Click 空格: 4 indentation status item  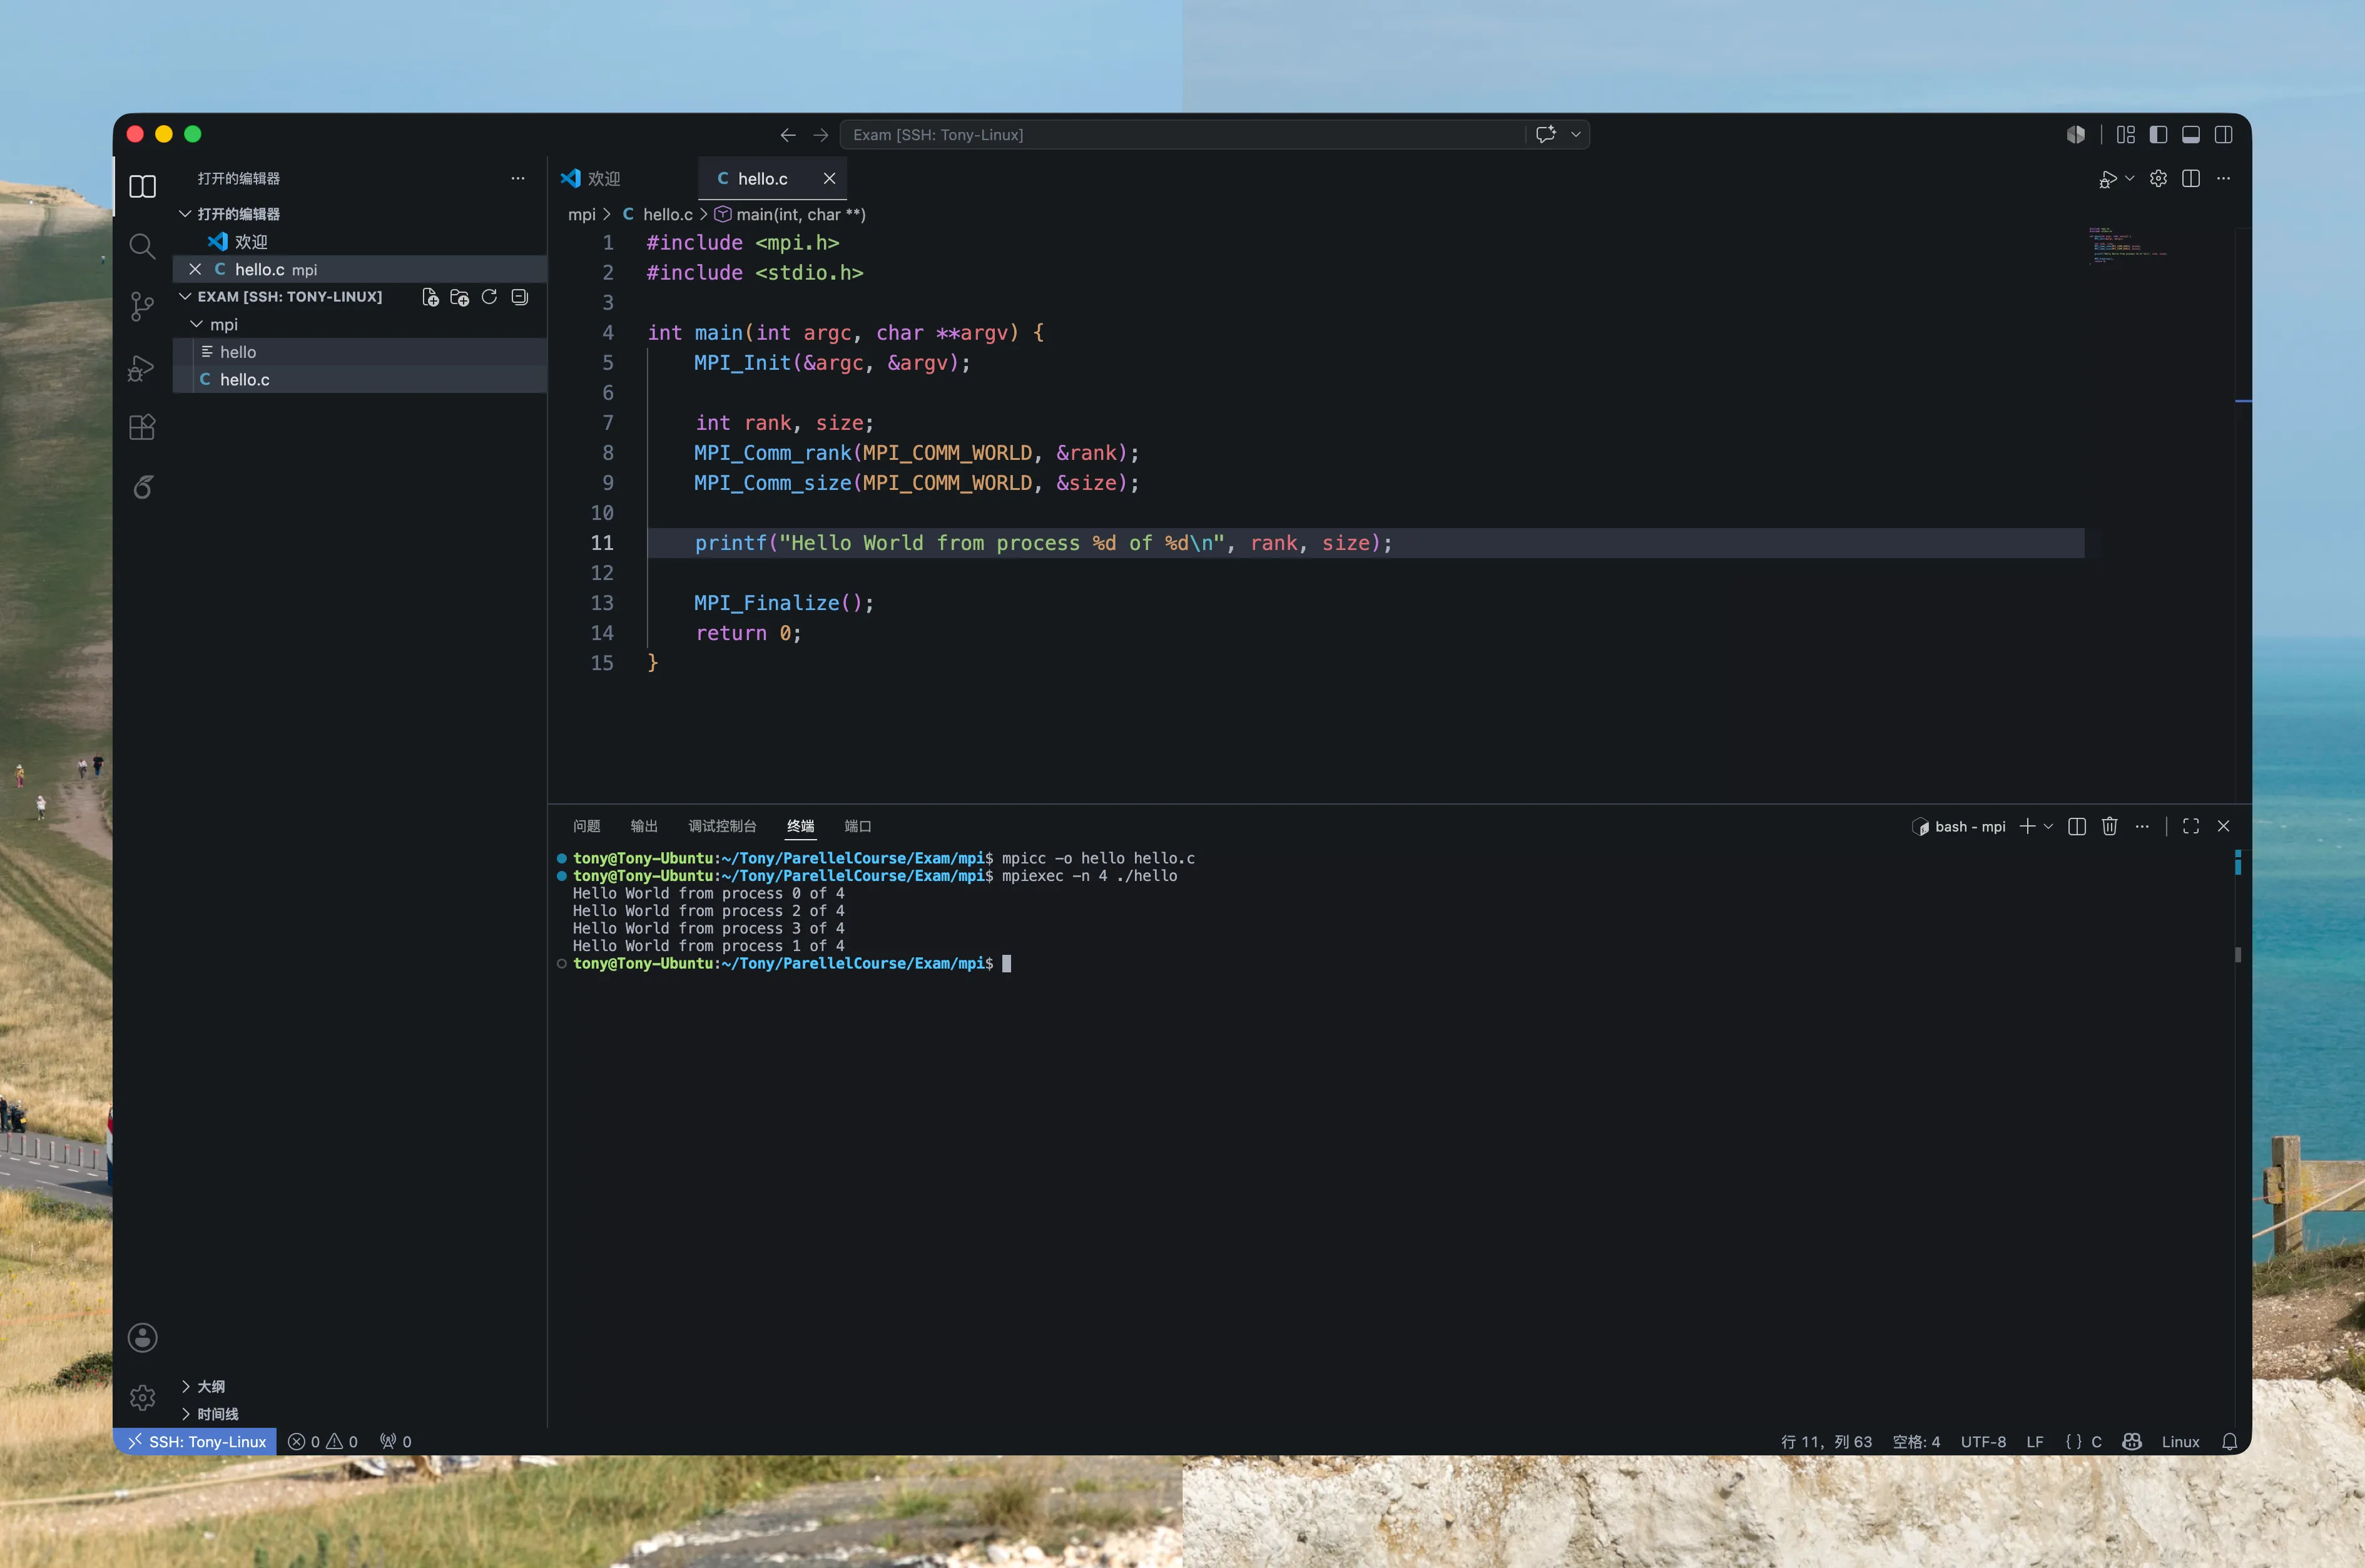[x=1916, y=1442]
